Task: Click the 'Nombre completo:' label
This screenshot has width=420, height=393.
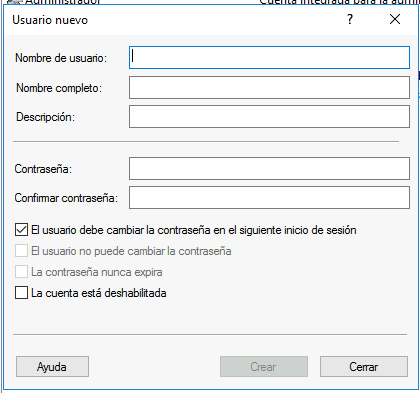Action: point(59,88)
